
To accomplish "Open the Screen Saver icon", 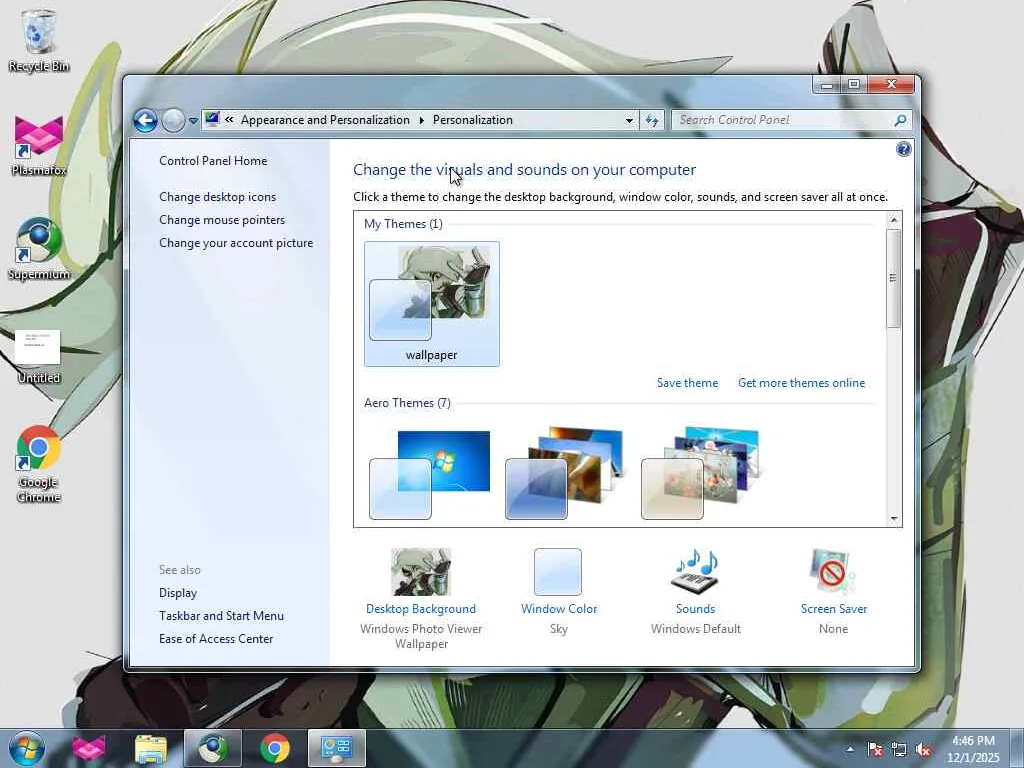I will pos(833,571).
